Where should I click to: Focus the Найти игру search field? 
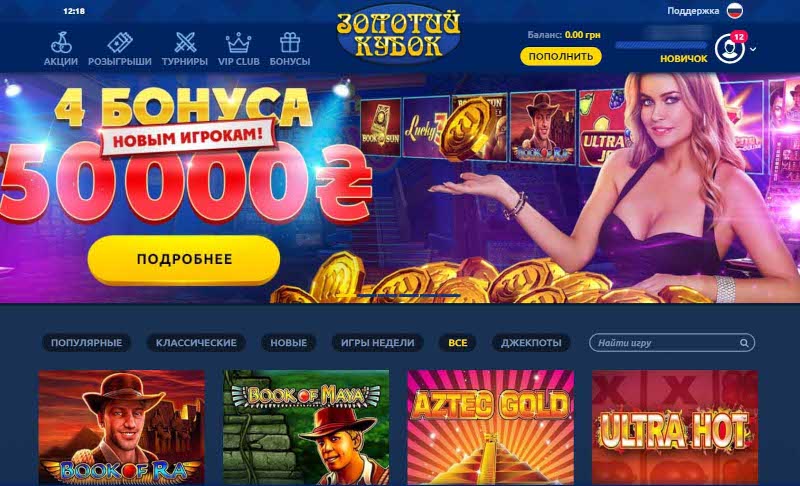click(671, 343)
